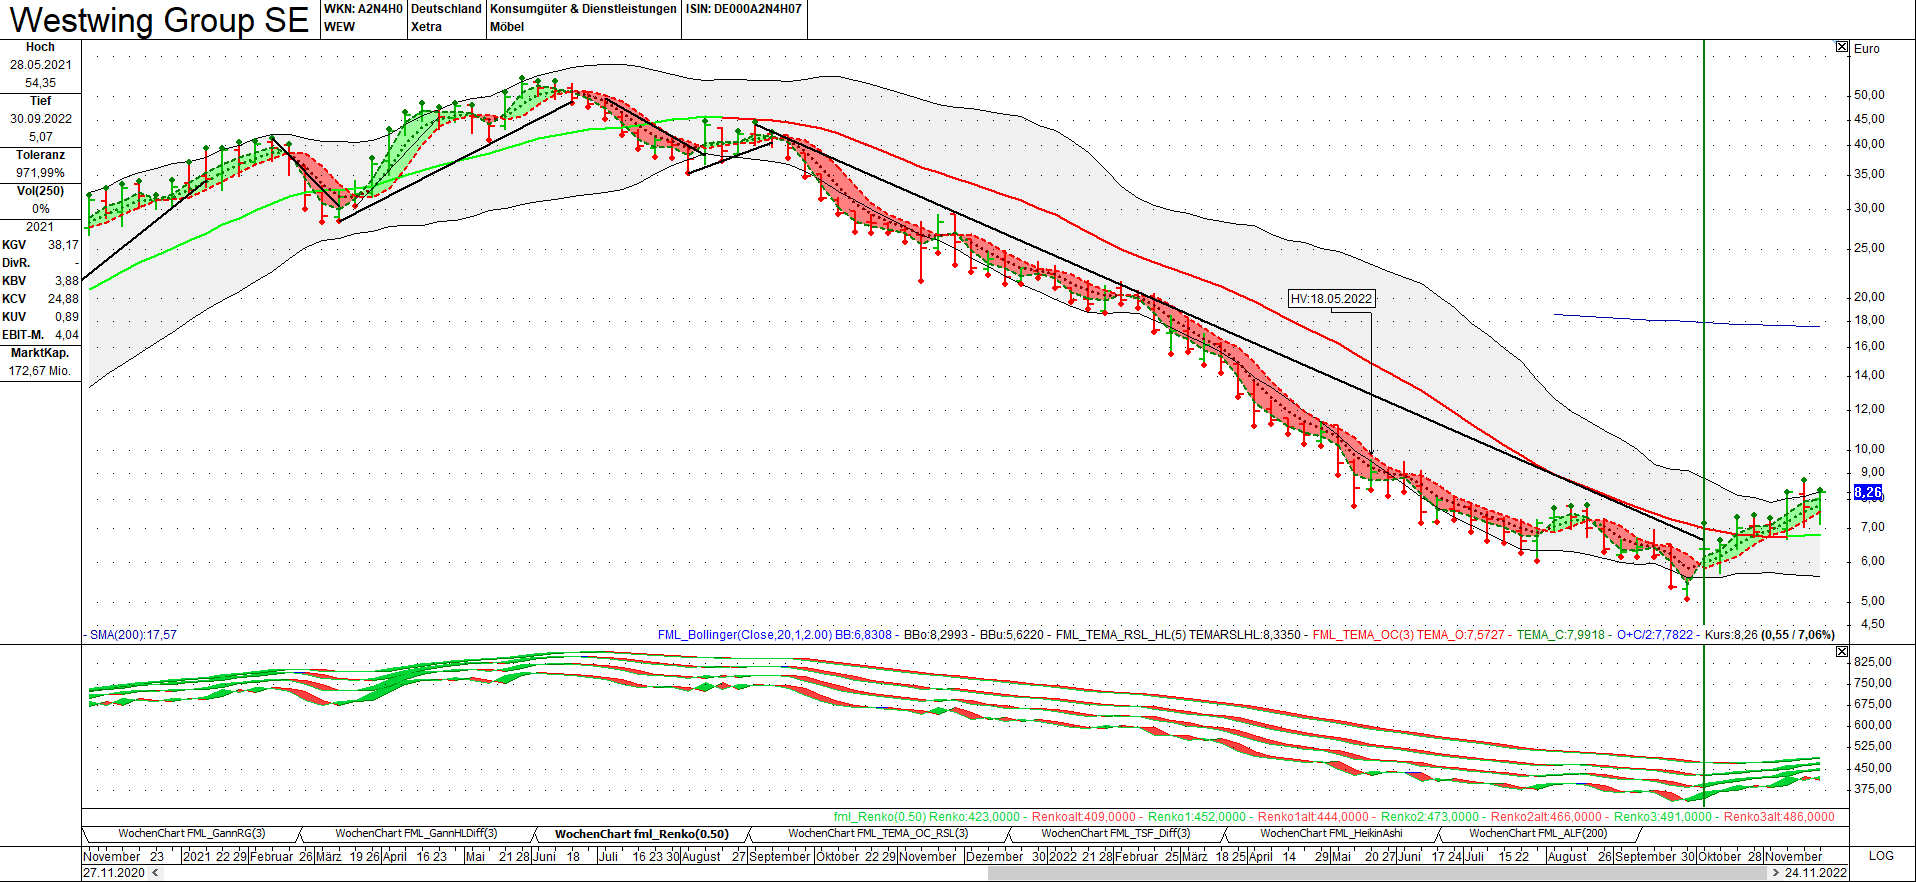Click the Renko1:452,0000 legend value
Screen dimensions: 1916x882
[1197, 817]
